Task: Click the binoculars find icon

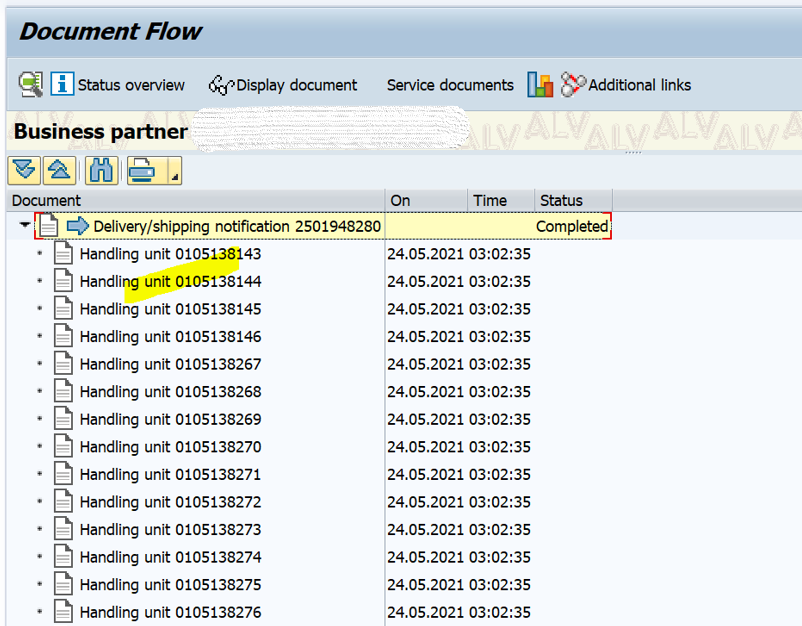Action: pyautogui.click(x=99, y=170)
